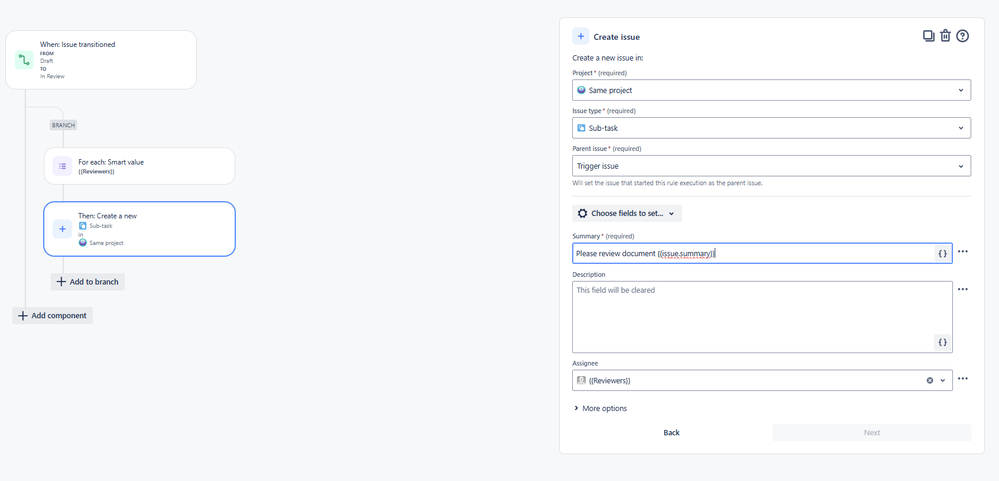The width and height of the screenshot is (999, 481).
Task: Click the Create issue plus icon in header
Action: [580, 36]
